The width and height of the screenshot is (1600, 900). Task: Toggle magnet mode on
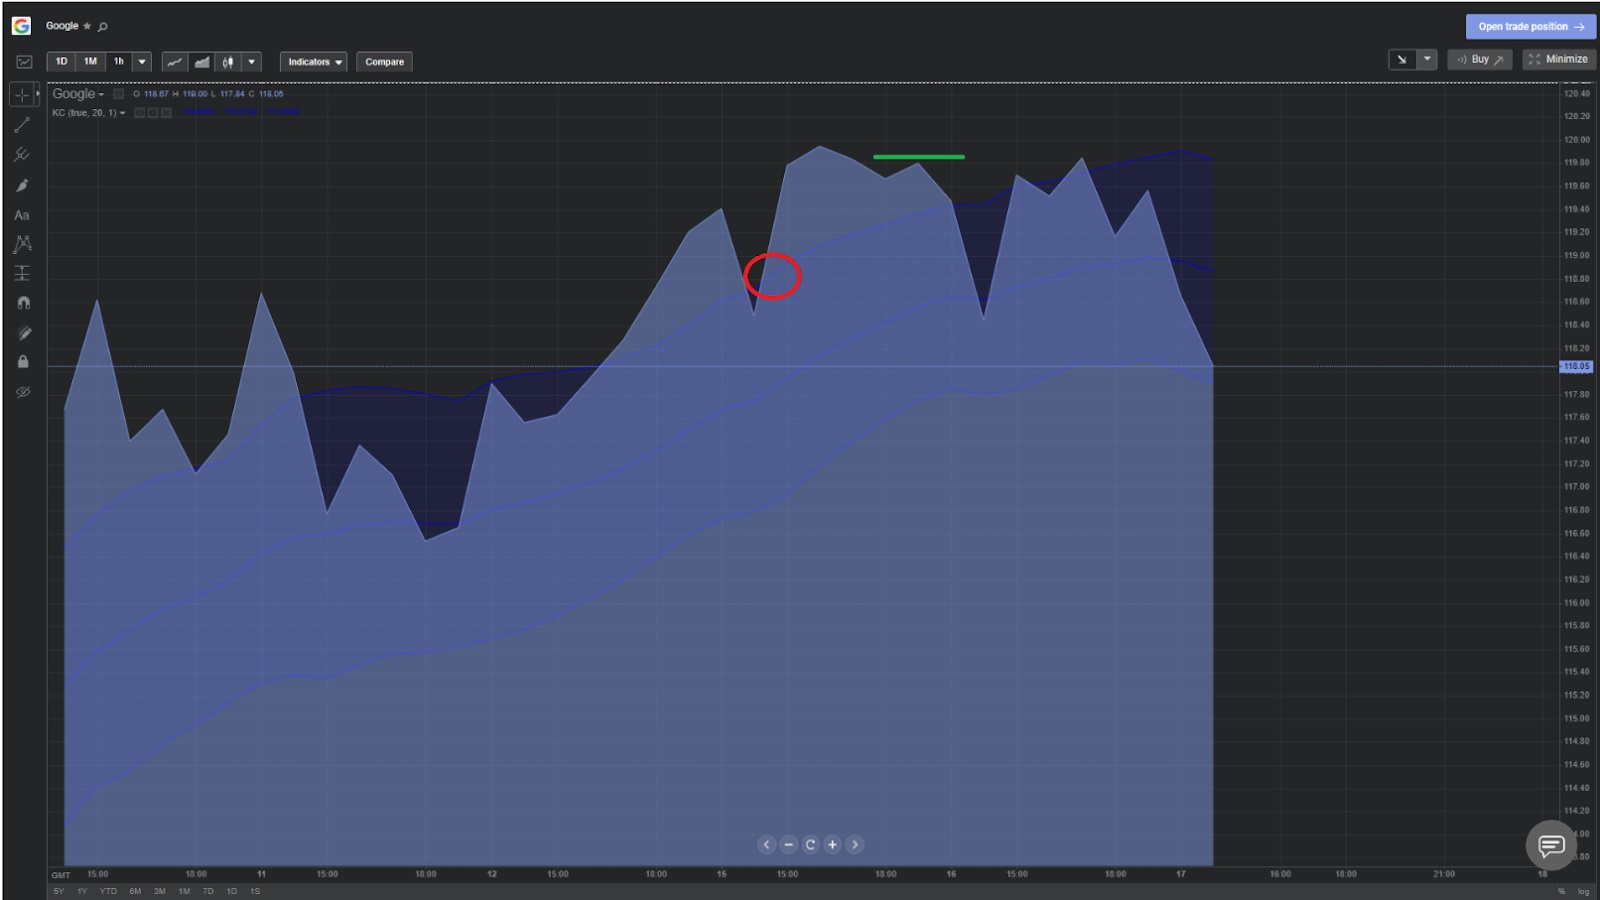coord(22,303)
